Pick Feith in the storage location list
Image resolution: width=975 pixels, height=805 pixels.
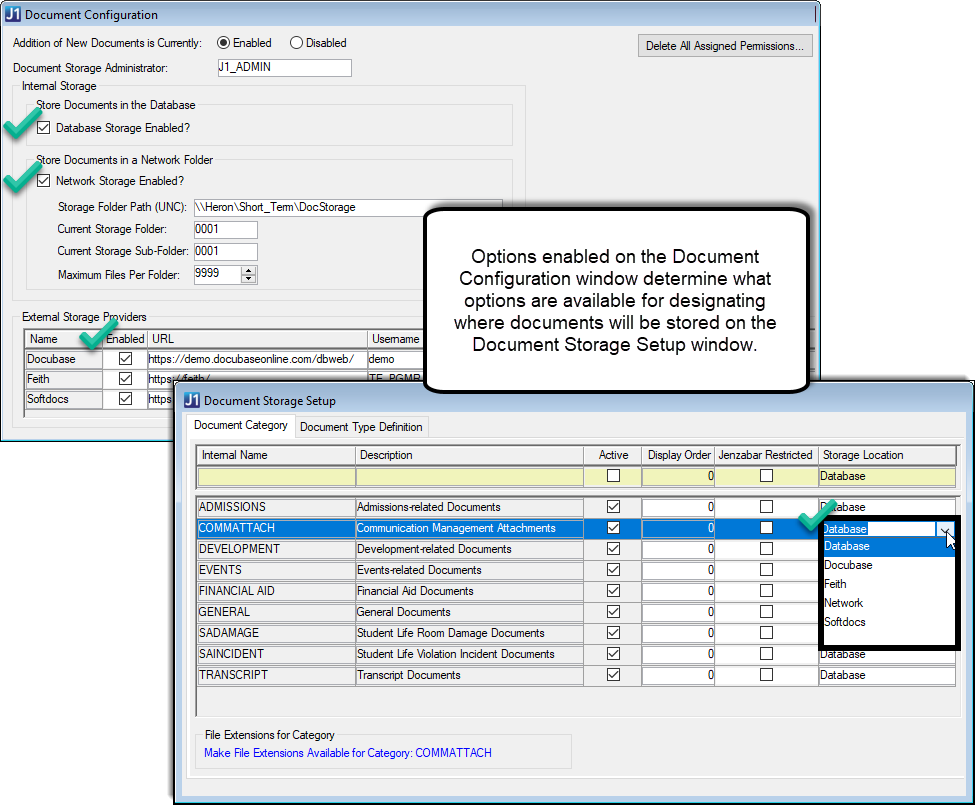point(835,584)
